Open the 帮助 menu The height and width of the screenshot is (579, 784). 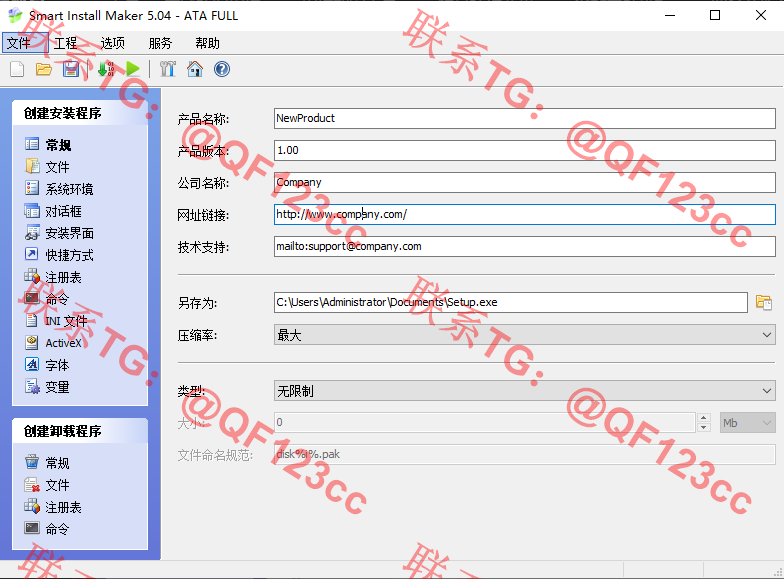[208, 43]
